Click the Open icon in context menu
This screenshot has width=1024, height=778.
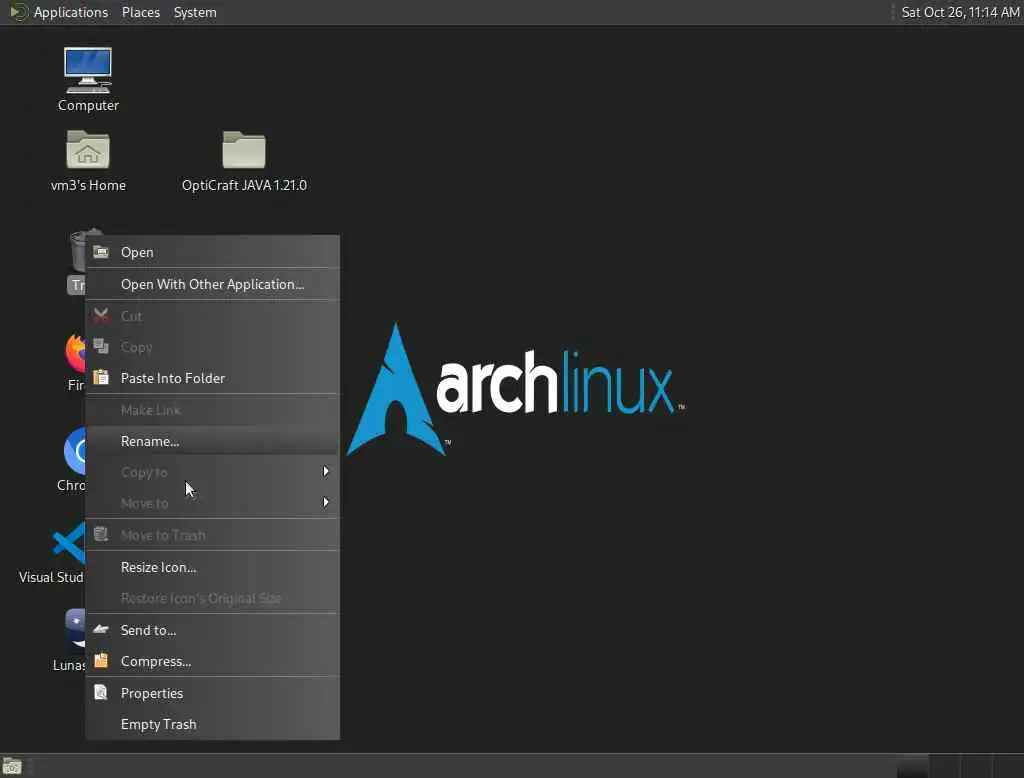(101, 252)
